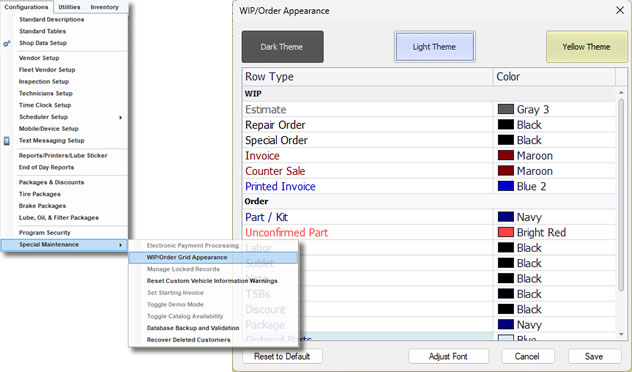The width and height of the screenshot is (632, 372).
Task: Click the gear icon beside Shop Data Setup
Action: 6,44
